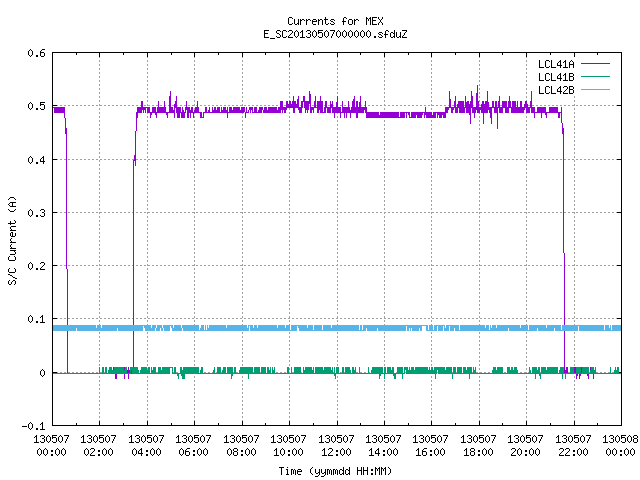Select the file name E_SC20130507000000.sfduZ subtitle
The image size is (640, 480).
click(x=335, y=34)
